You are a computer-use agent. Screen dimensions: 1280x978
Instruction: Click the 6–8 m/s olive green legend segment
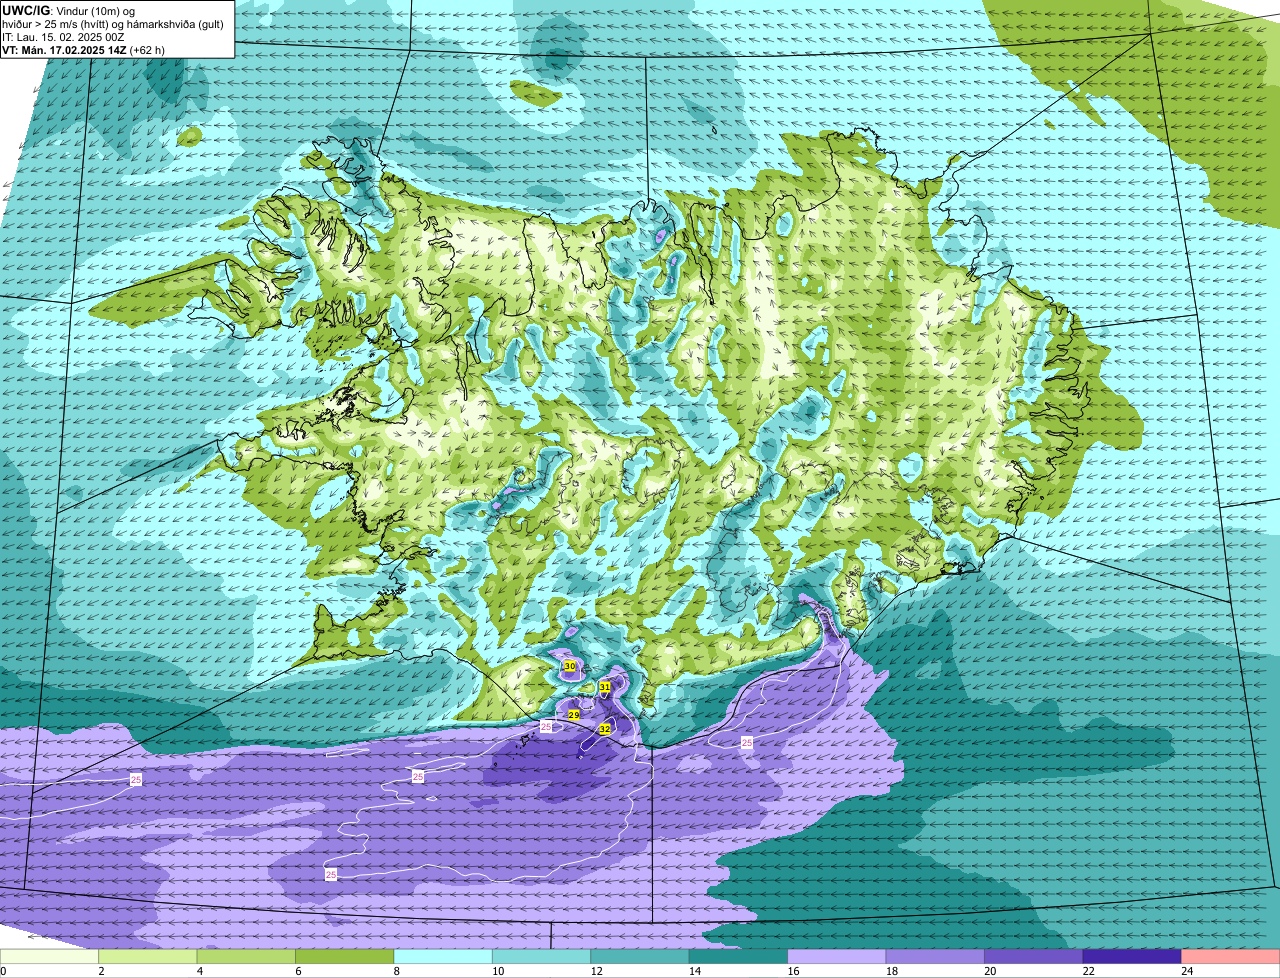point(345,957)
